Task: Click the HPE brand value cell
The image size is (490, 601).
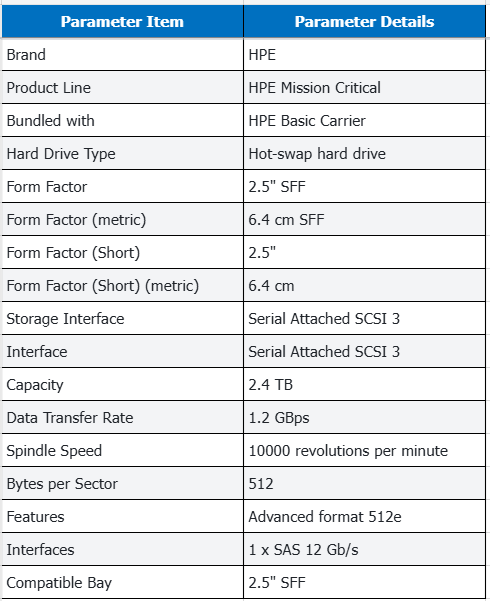Action: click(x=364, y=54)
